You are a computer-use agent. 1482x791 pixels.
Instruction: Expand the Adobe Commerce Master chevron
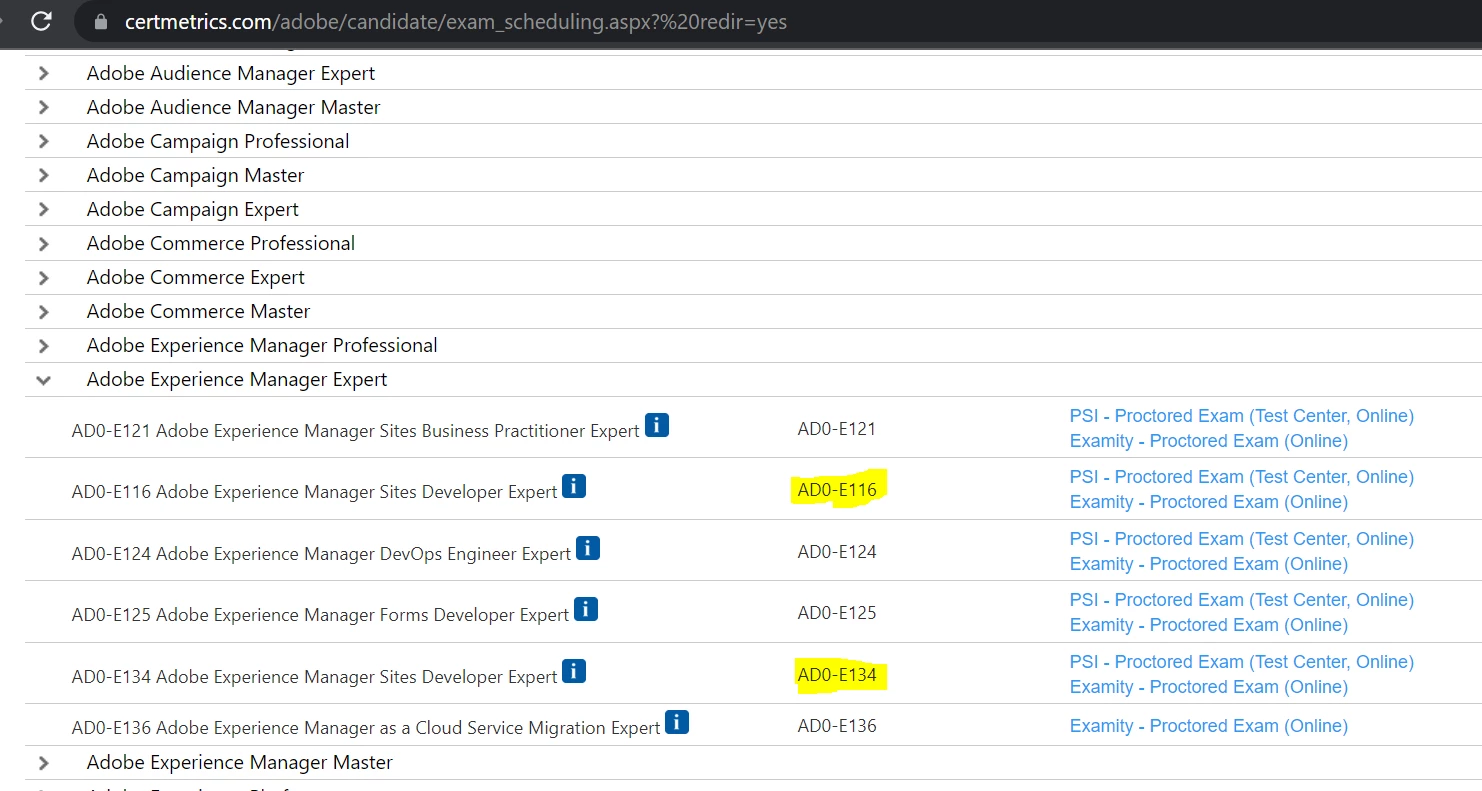43,311
